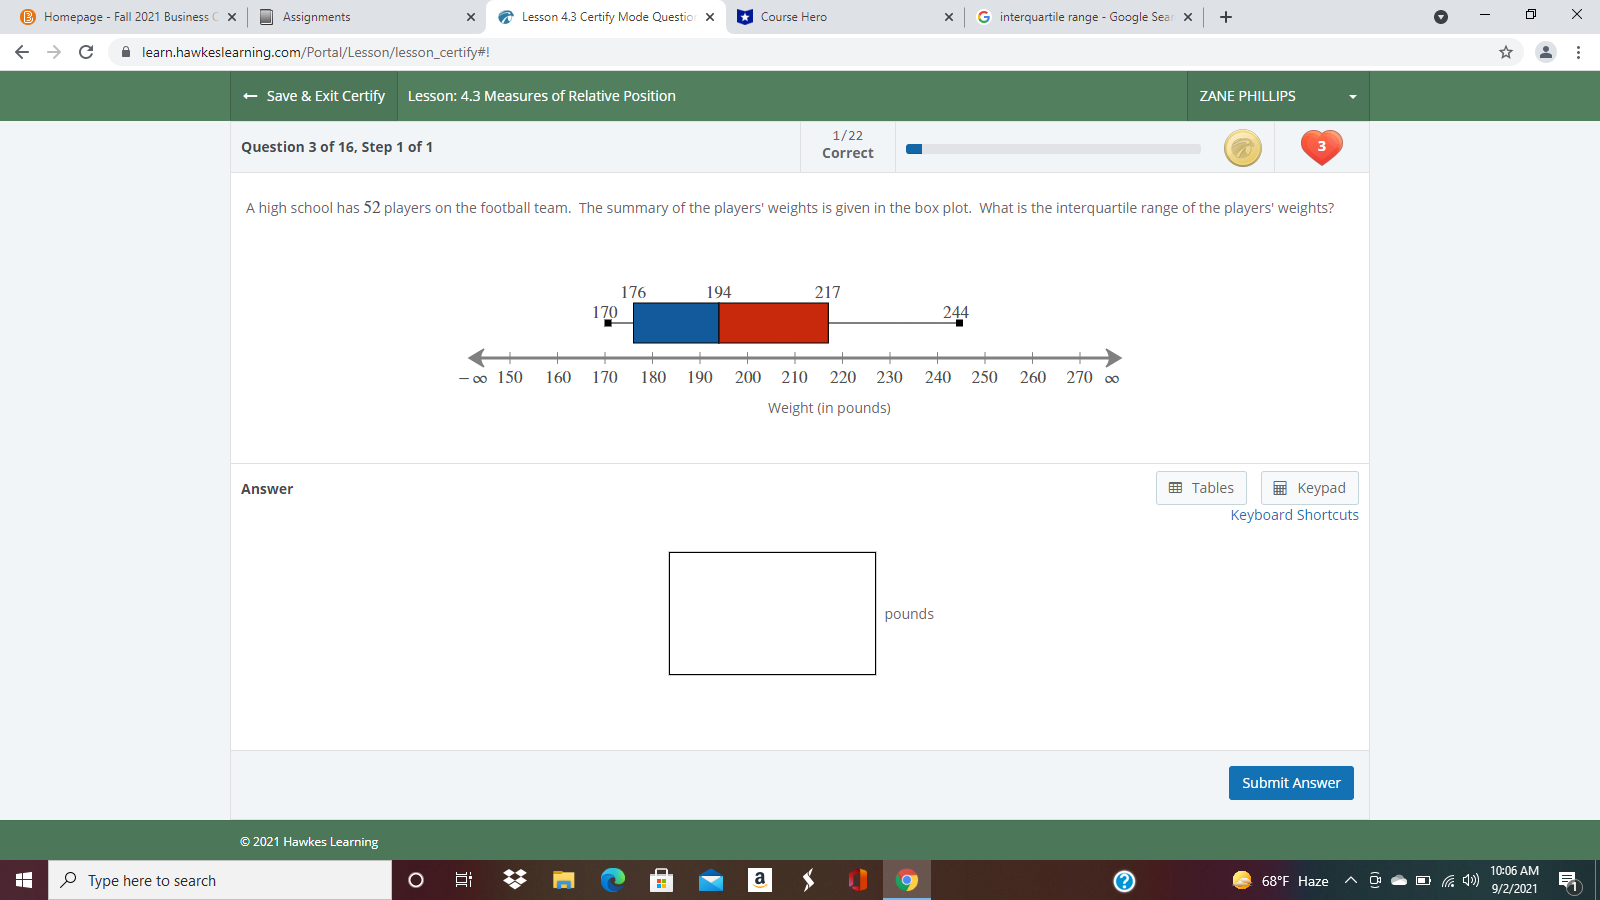Click Save & Exit Certify
The height and width of the screenshot is (900, 1600).
point(314,96)
